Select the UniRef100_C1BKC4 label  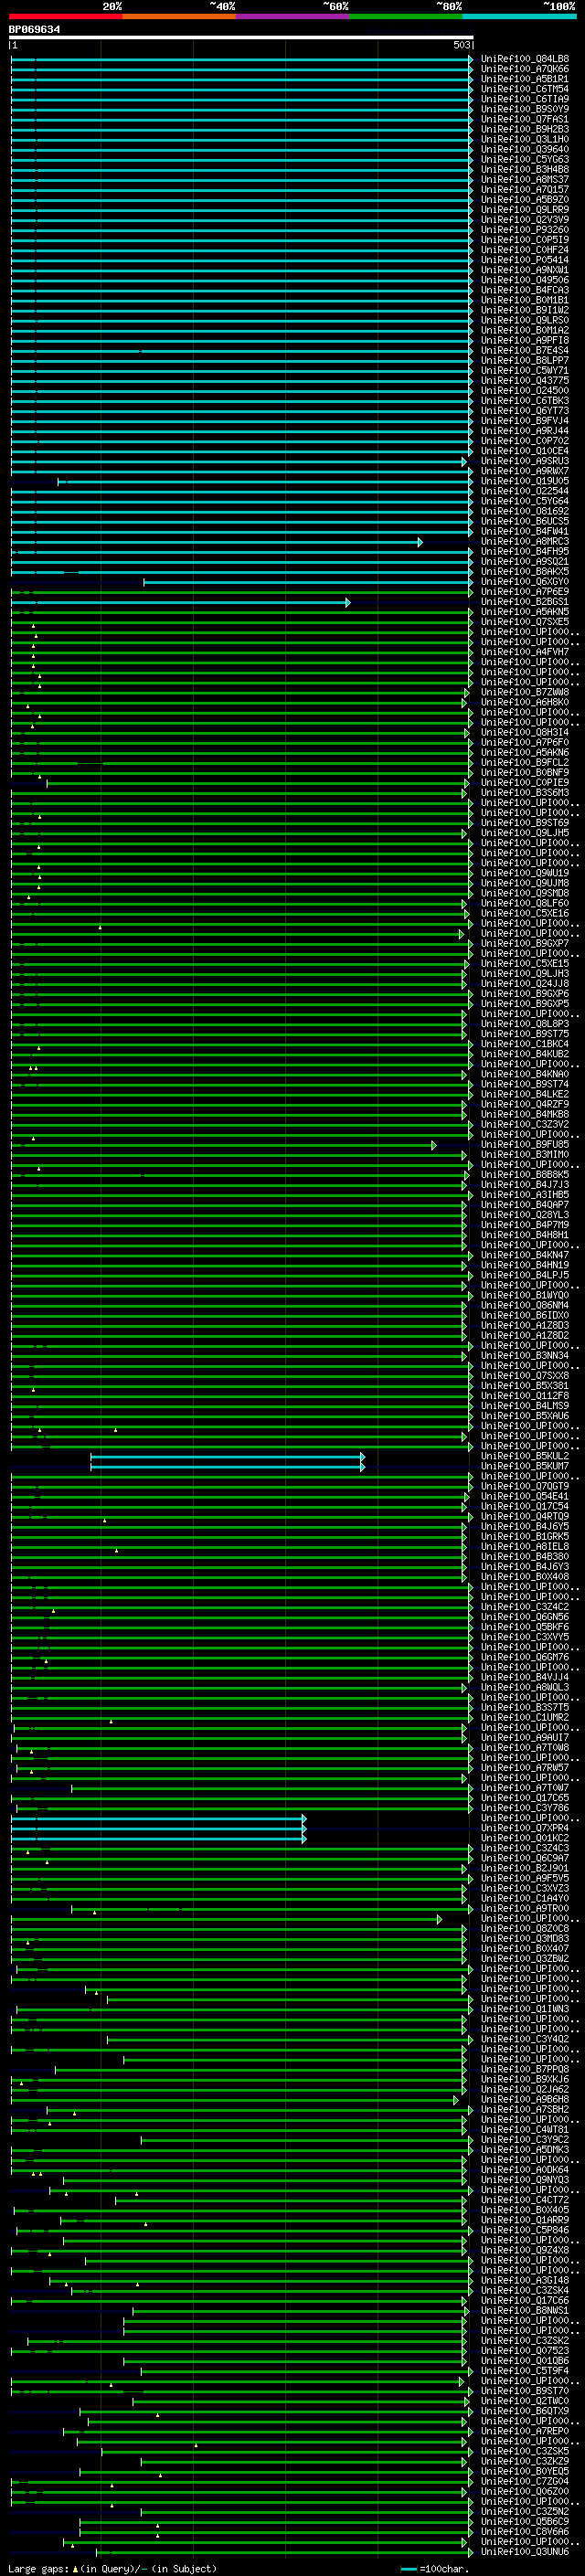525,1044
